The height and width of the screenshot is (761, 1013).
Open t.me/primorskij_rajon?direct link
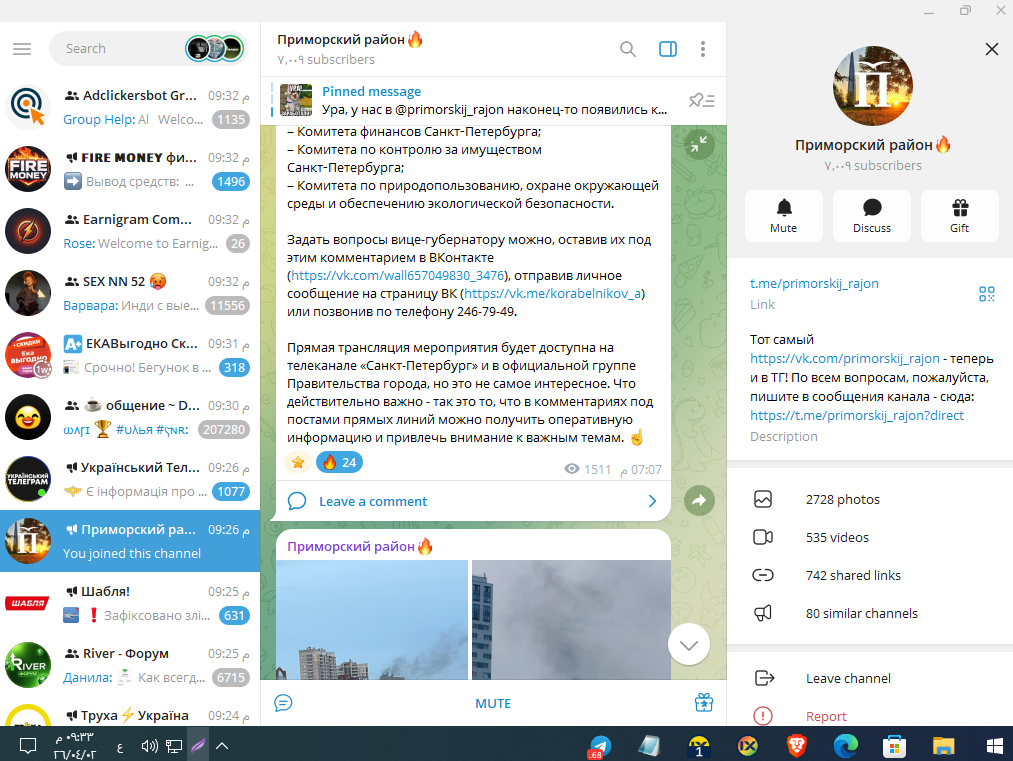click(x=857, y=415)
